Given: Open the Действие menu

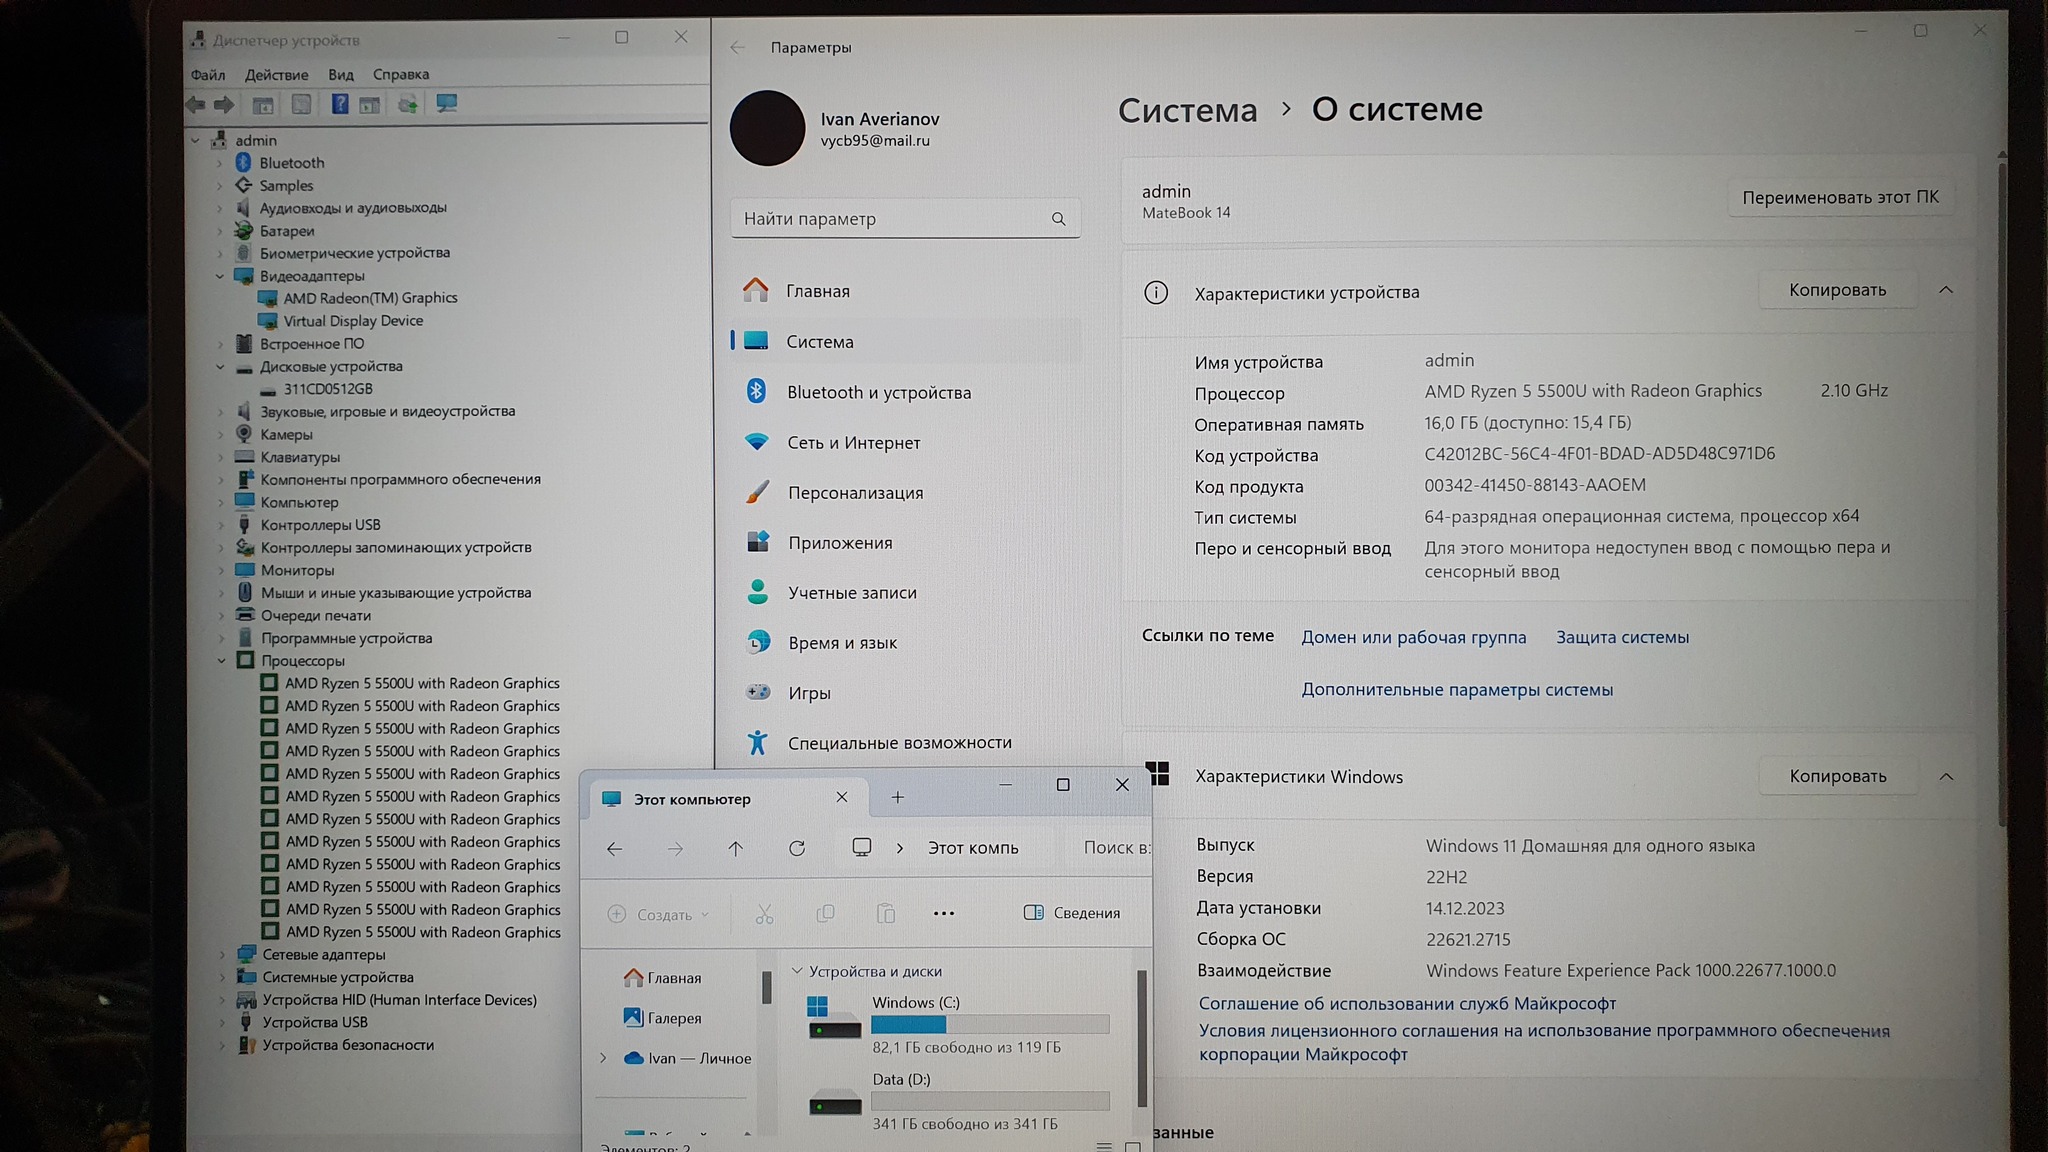Looking at the screenshot, I should pos(276,75).
